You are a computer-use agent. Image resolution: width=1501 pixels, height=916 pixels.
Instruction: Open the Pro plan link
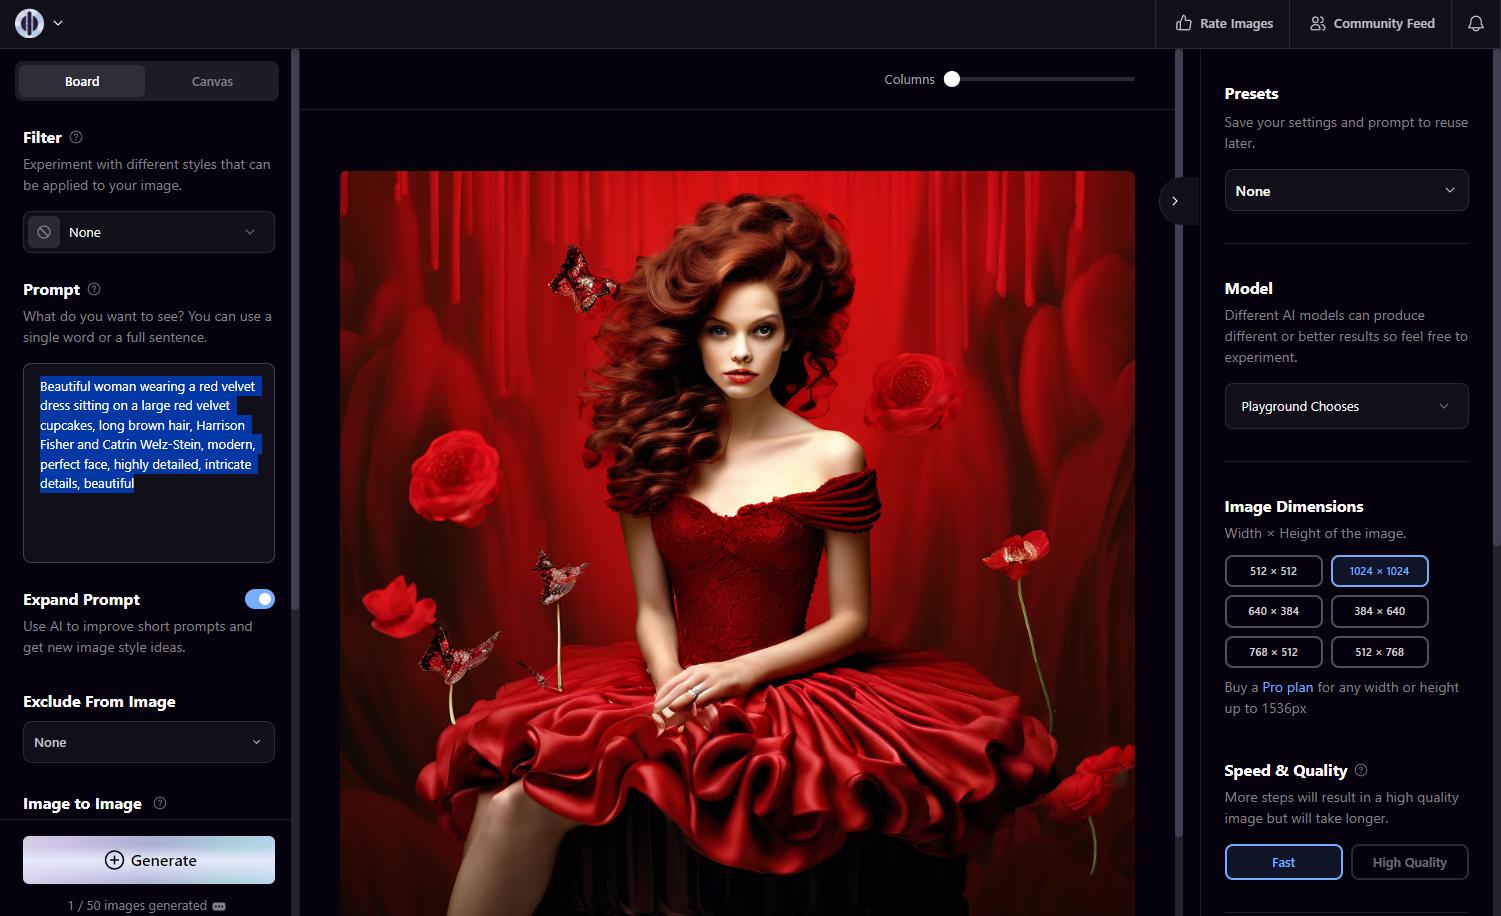tap(1287, 687)
